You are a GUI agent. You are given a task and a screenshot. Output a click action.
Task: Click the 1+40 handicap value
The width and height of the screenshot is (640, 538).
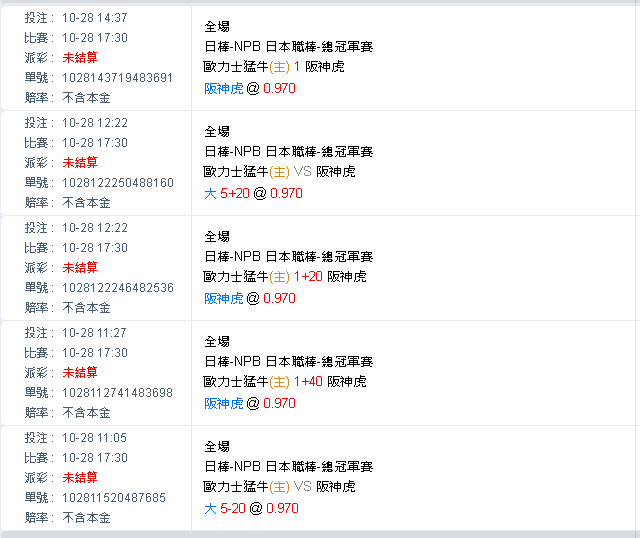[308, 381]
